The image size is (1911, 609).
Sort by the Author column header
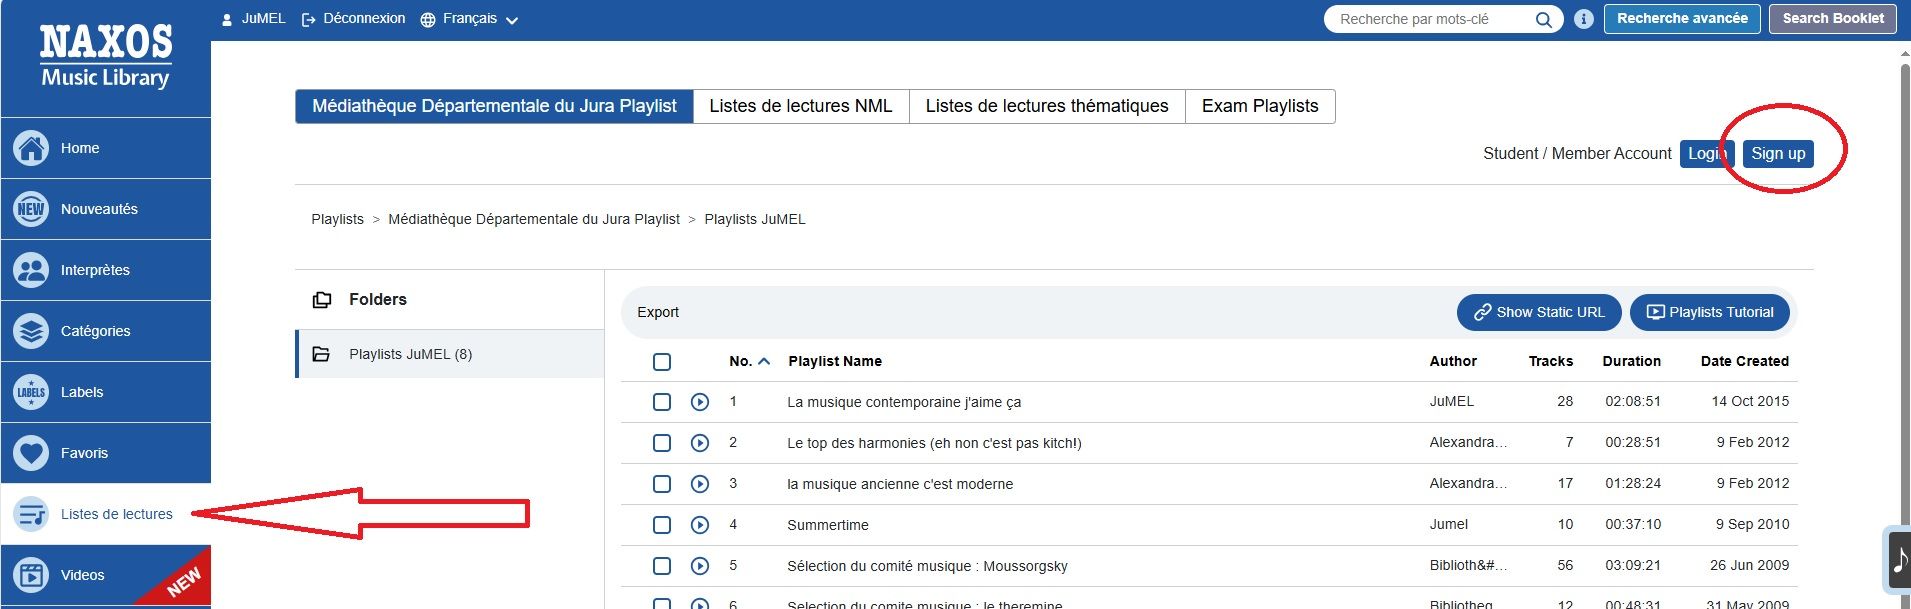coord(1453,361)
